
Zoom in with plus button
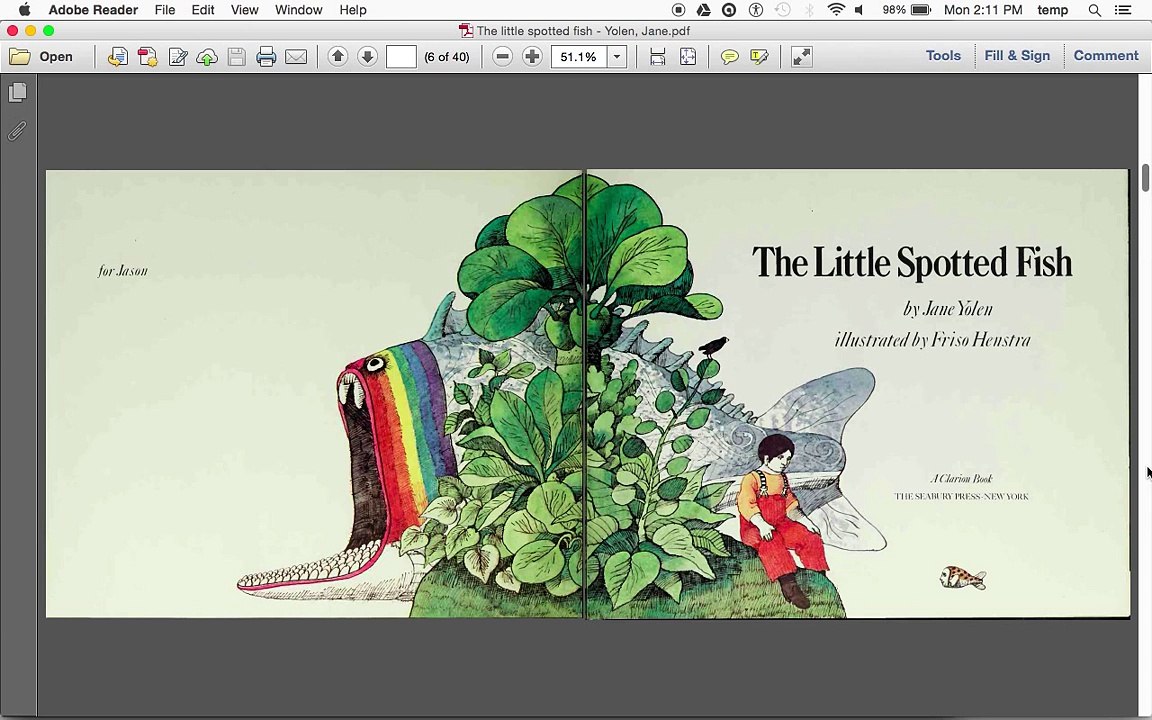coord(532,57)
